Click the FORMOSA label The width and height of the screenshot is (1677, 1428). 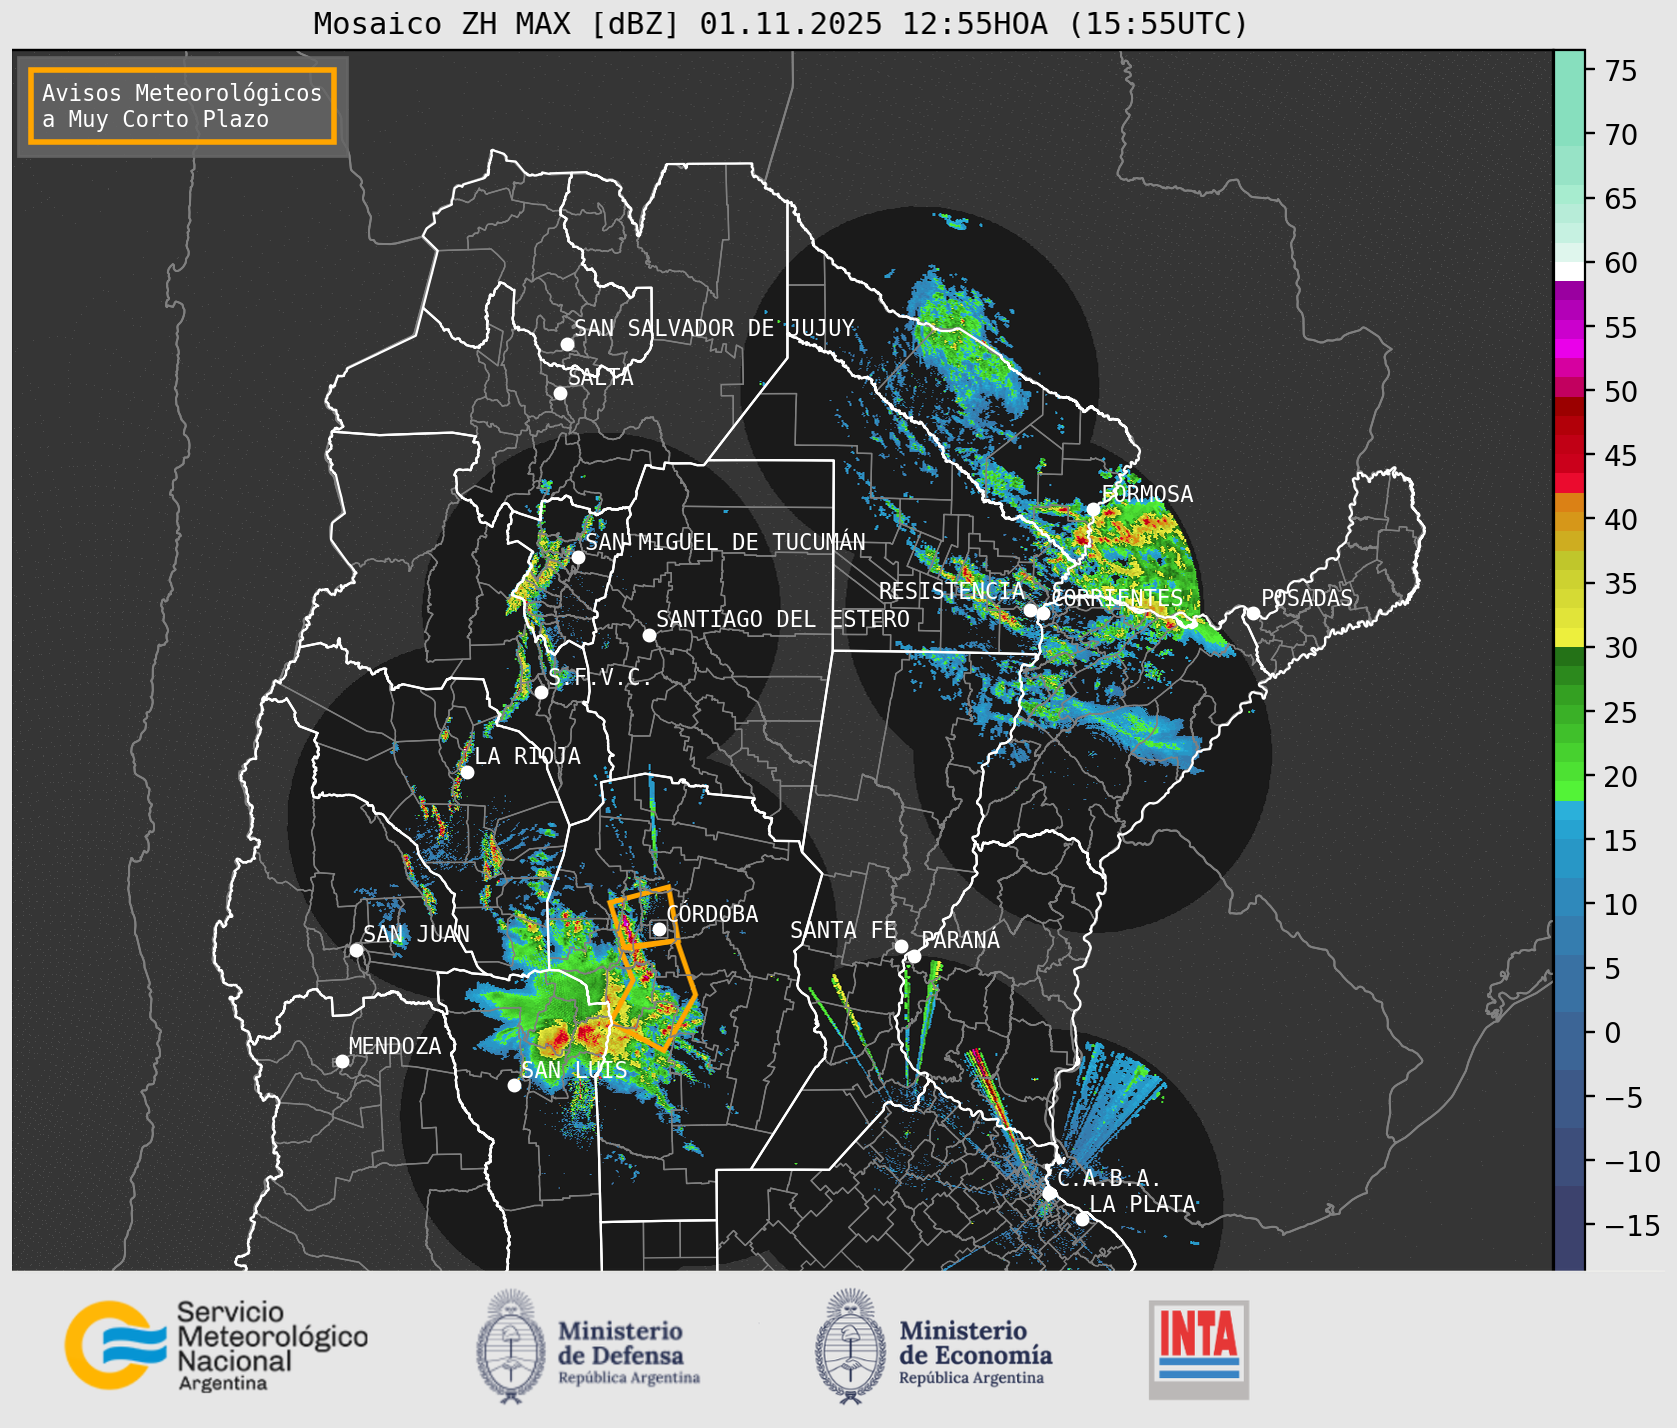(1147, 494)
